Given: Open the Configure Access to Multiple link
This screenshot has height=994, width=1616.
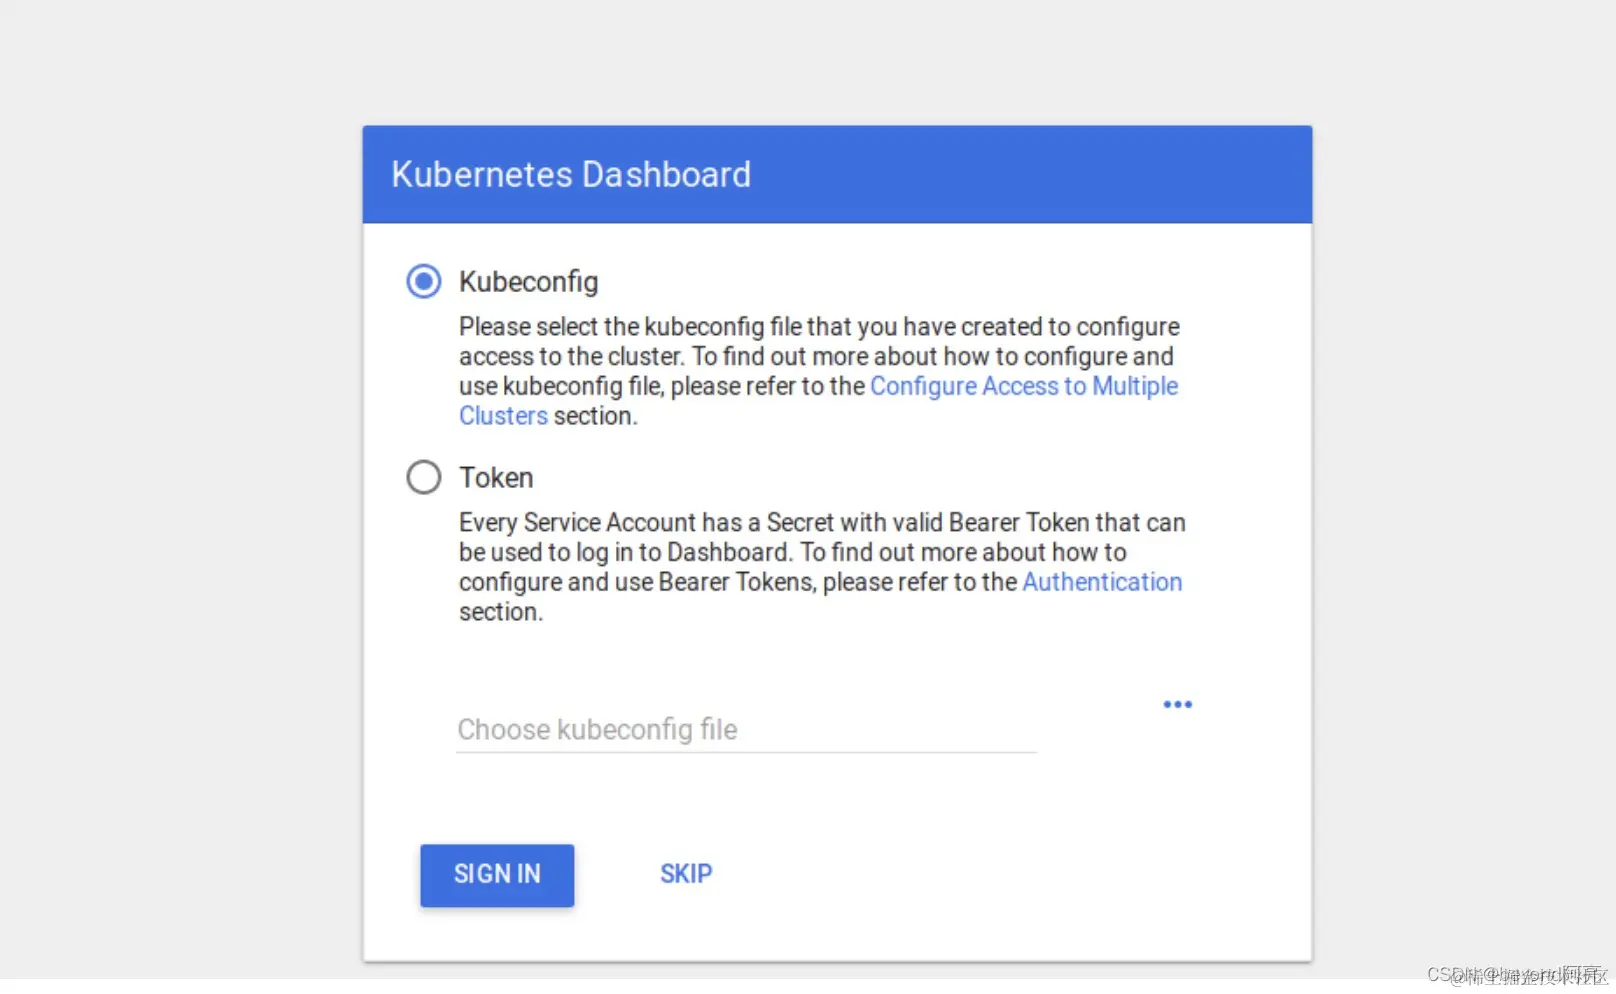Looking at the screenshot, I should pyautogui.click(x=1023, y=386).
